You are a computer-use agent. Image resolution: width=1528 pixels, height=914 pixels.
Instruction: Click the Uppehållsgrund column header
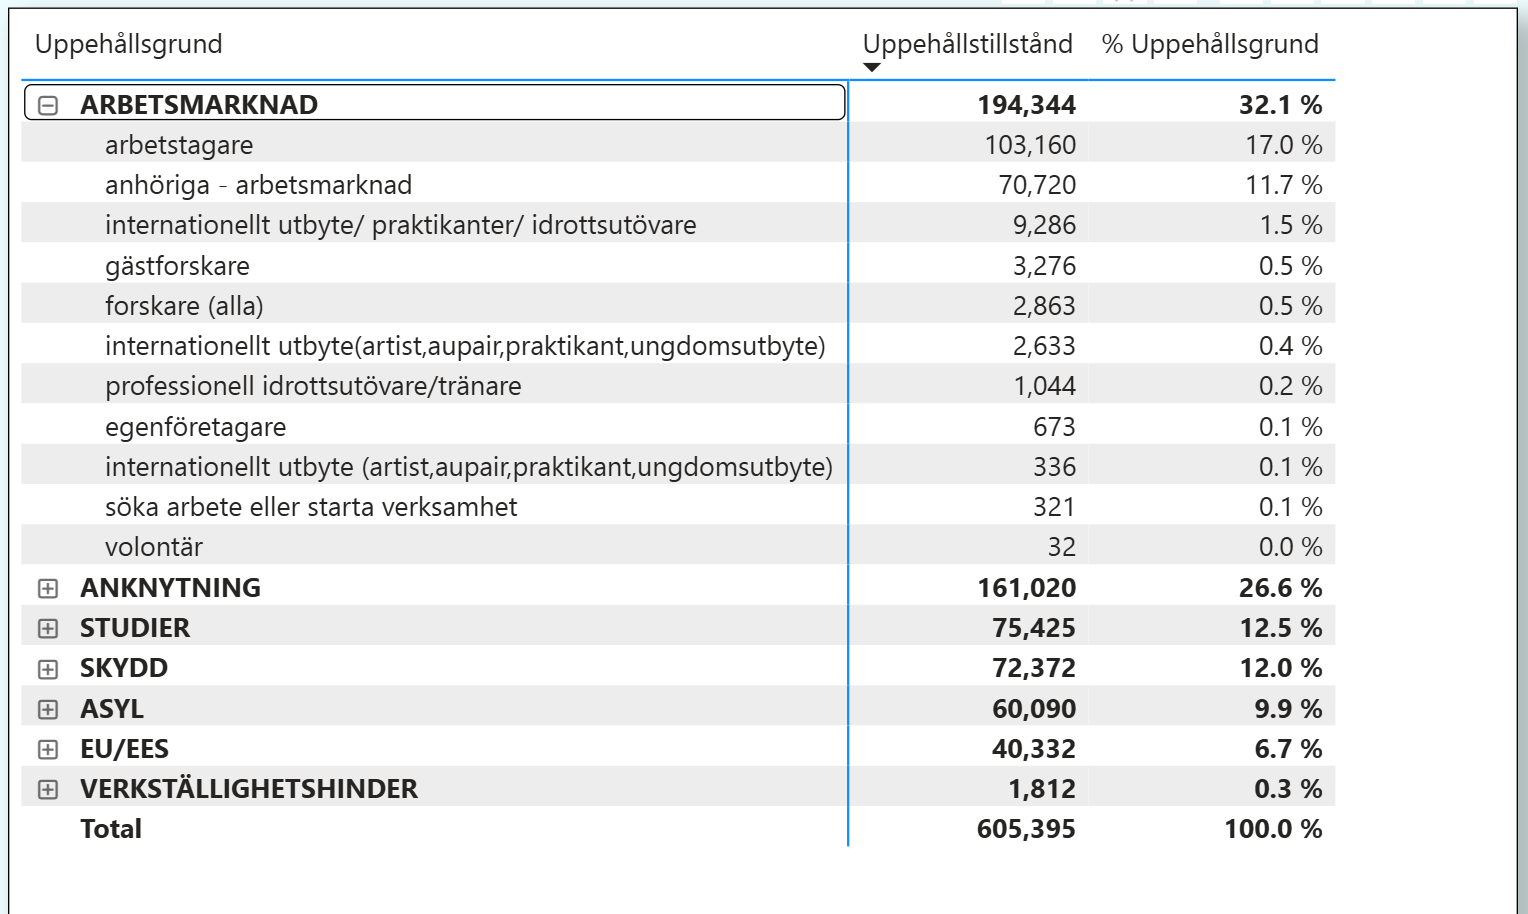(x=129, y=44)
